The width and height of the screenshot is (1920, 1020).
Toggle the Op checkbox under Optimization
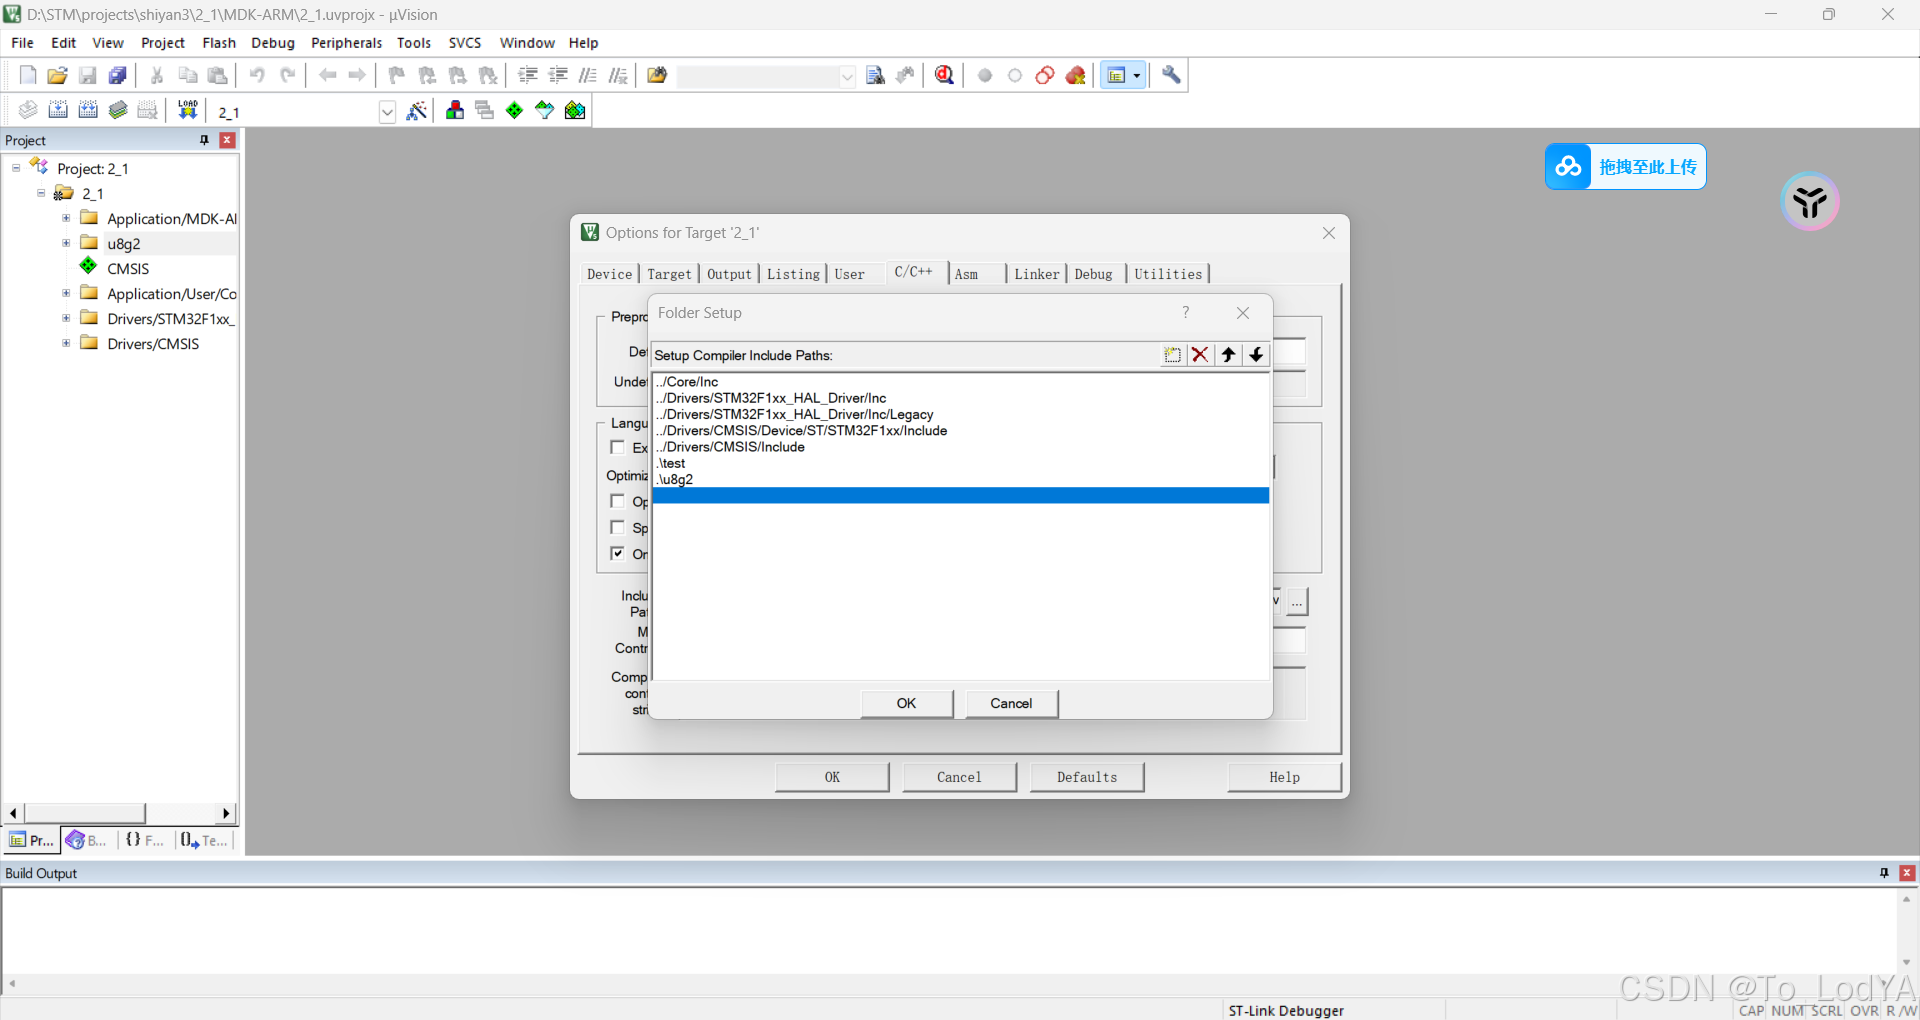point(618,501)
